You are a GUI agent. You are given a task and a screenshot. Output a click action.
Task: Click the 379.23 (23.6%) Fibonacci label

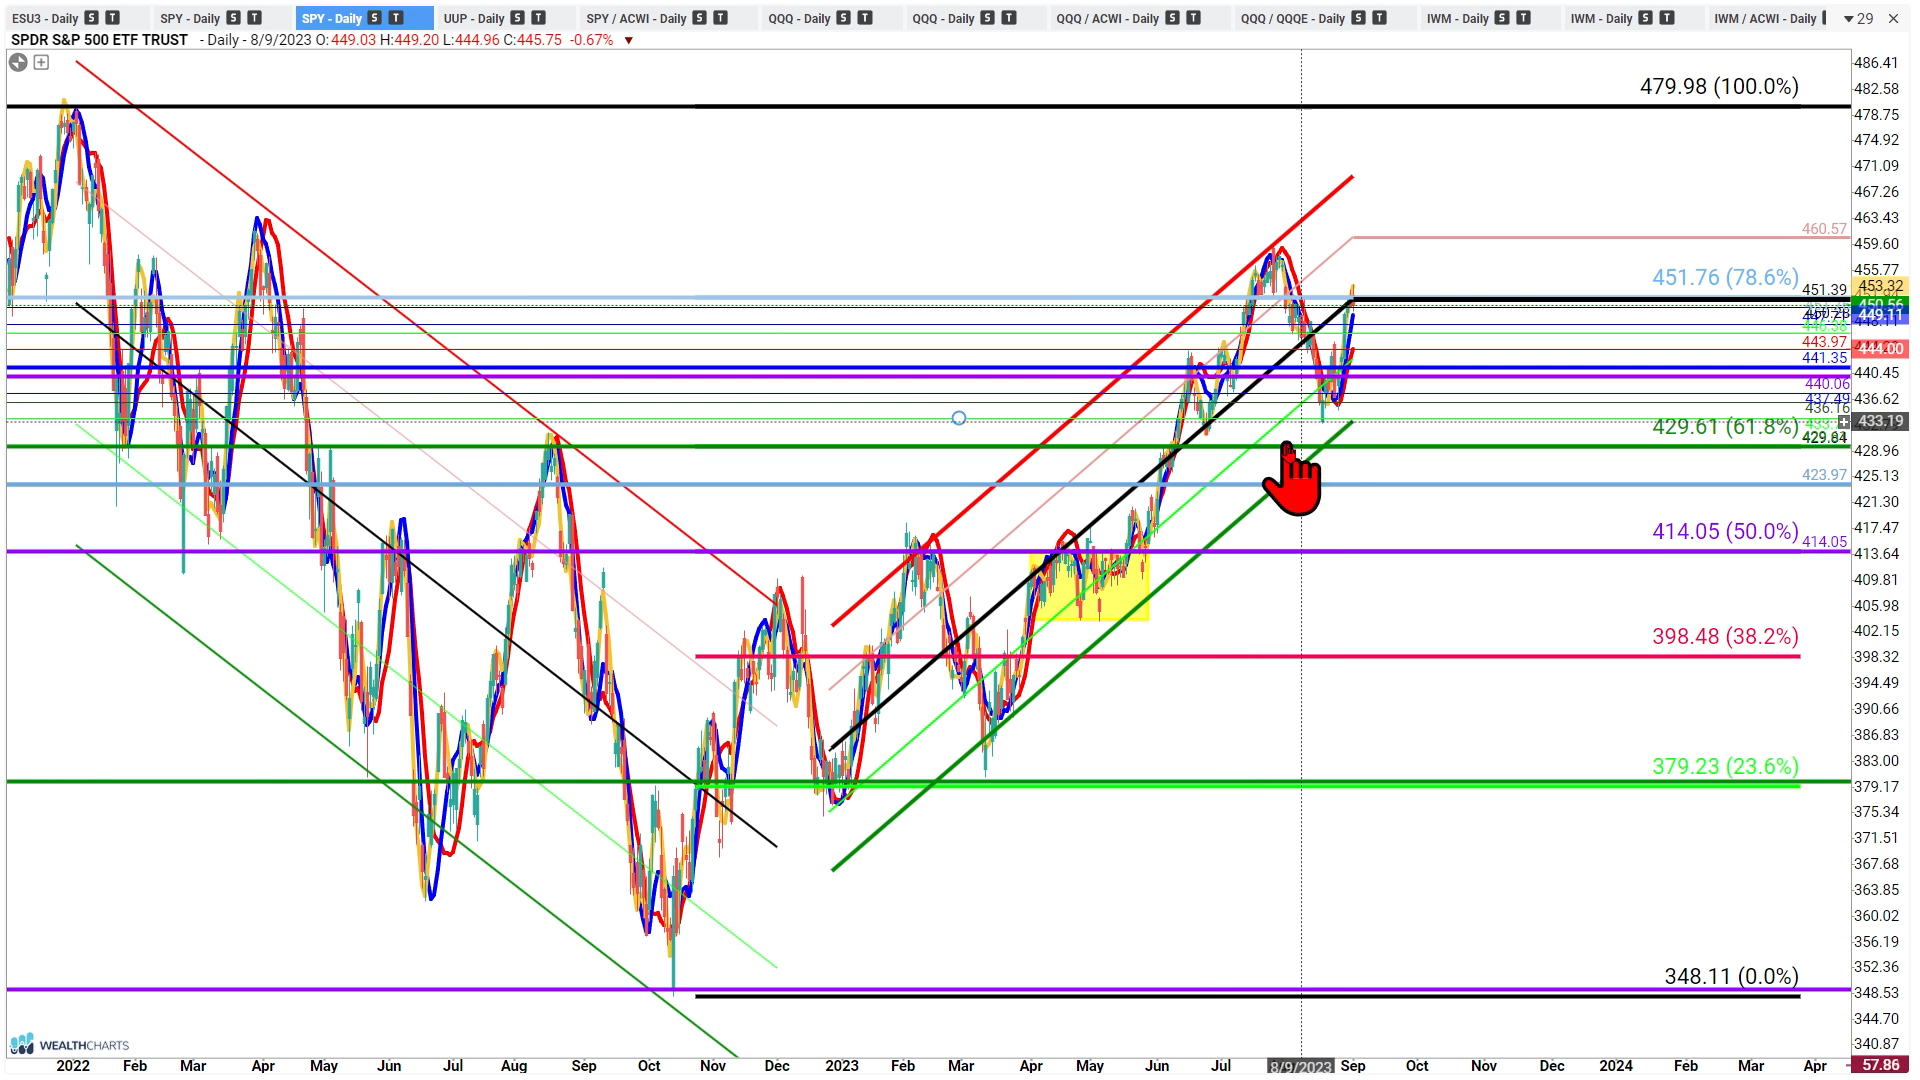tap(1725, 767)
